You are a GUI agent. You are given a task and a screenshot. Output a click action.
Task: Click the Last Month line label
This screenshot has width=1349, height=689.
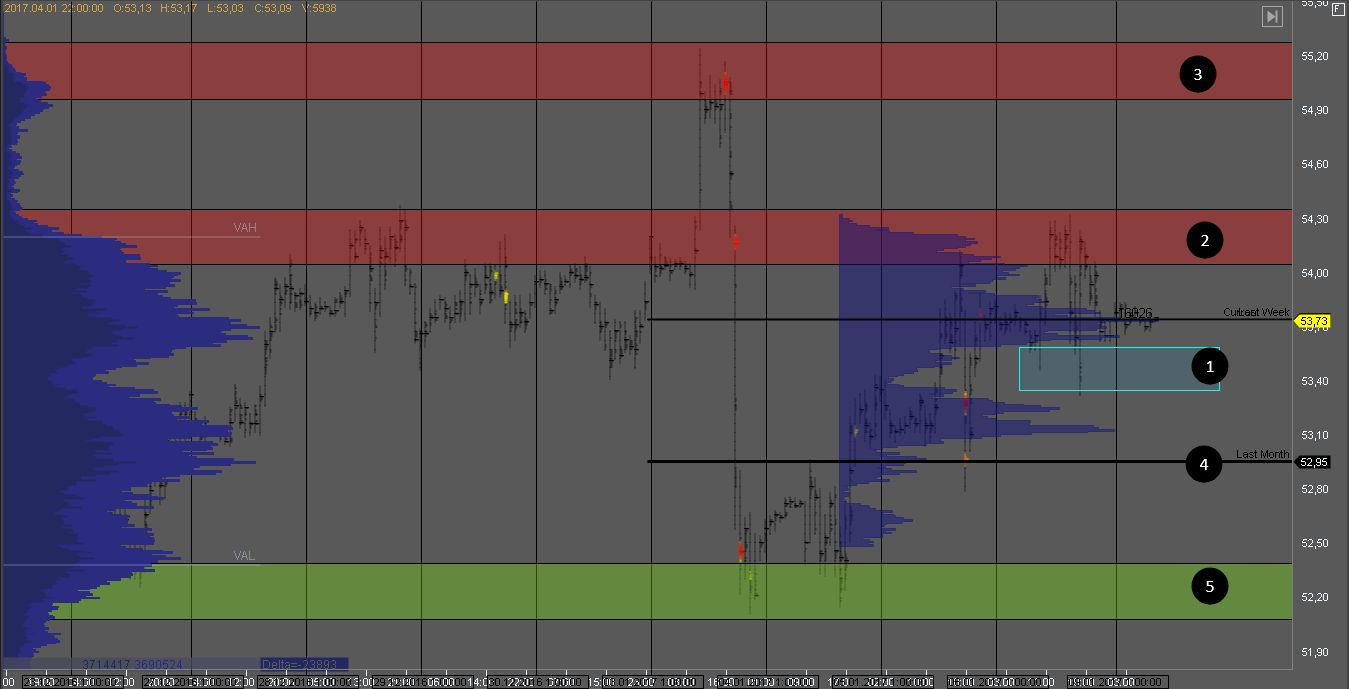click(x=1262, y=454)
